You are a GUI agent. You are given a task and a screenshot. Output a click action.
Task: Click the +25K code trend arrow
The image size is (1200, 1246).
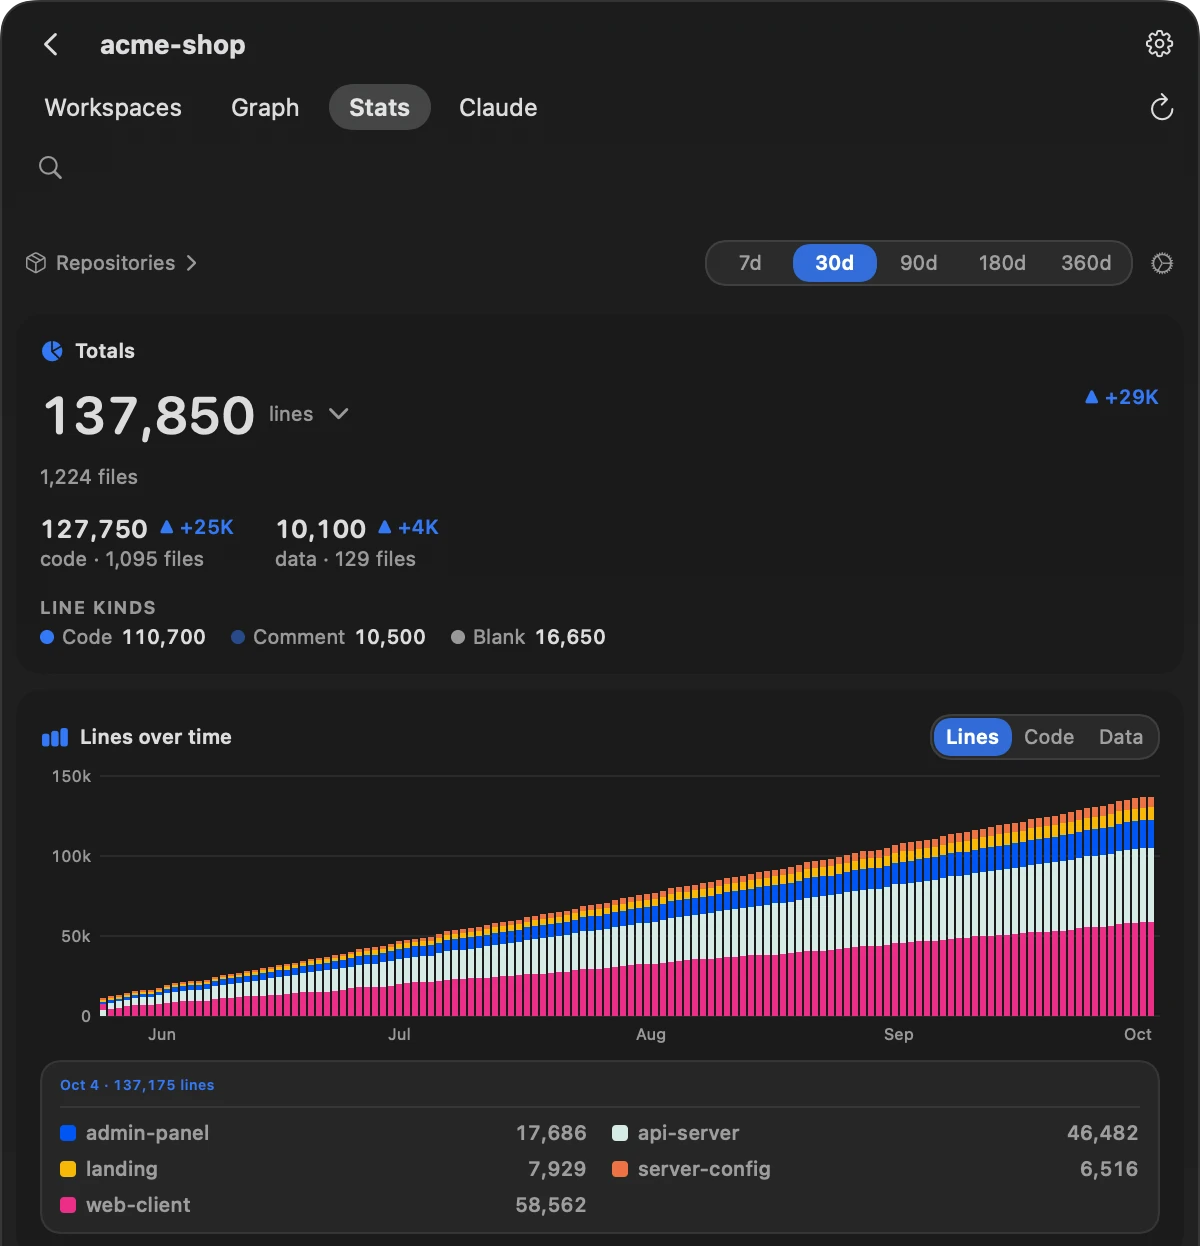[167, 527]
